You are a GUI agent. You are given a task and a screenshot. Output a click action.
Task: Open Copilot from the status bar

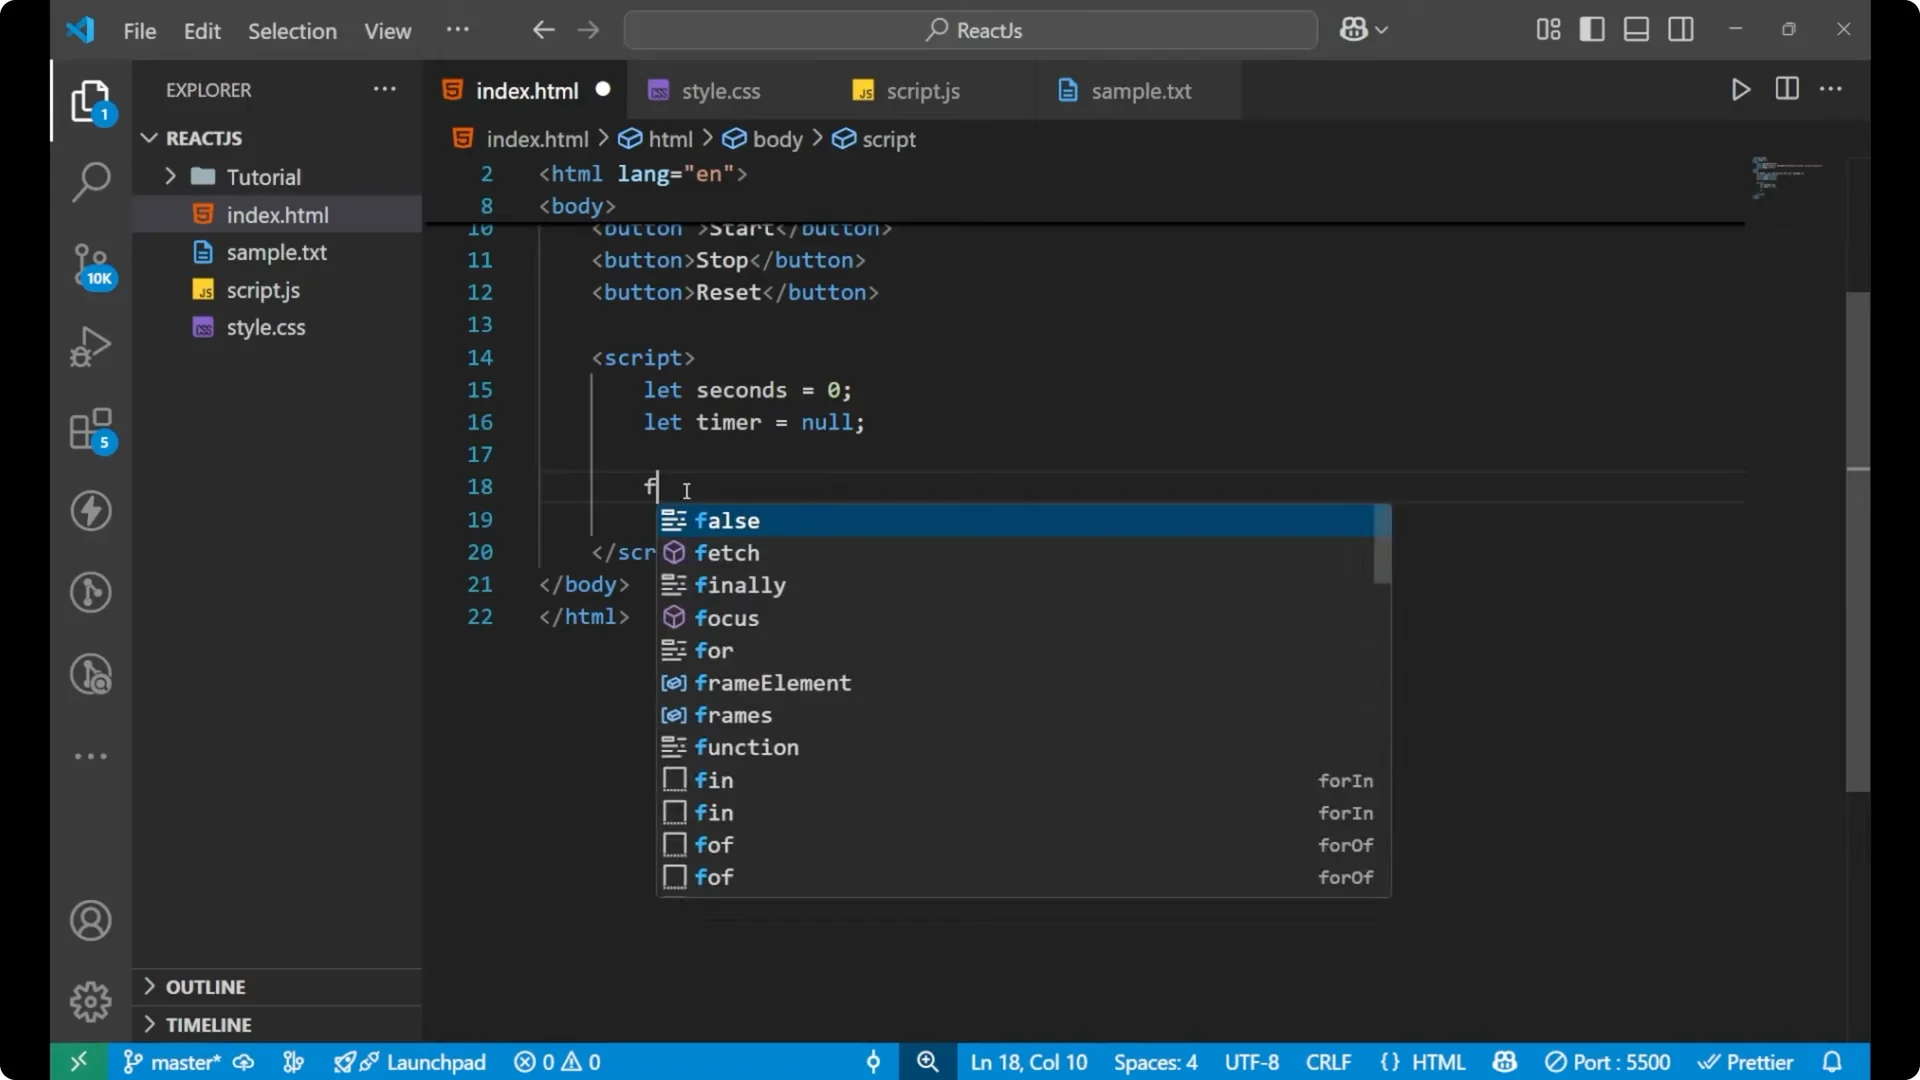(x=1505, y=1062)
